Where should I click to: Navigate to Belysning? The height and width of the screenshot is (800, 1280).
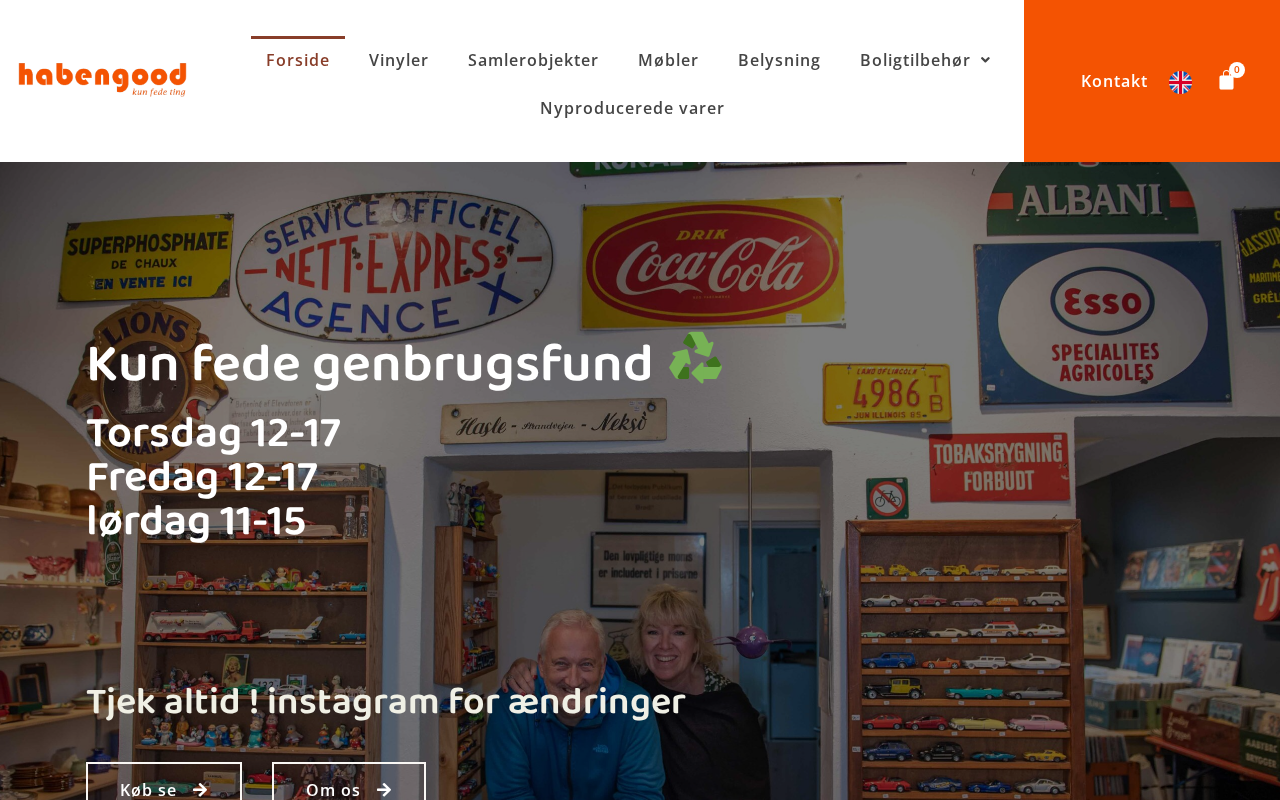[779, 60]
